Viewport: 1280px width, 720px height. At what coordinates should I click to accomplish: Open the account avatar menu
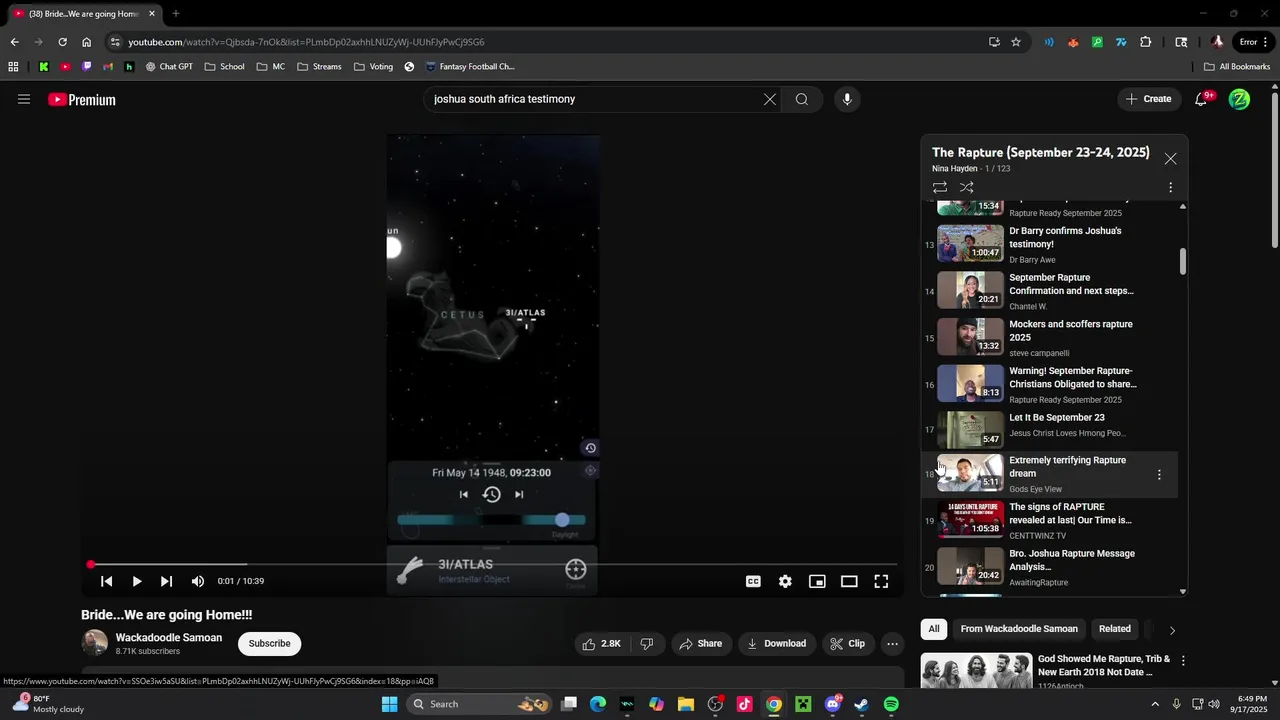pyautogui.click(x=1239, y=99)
